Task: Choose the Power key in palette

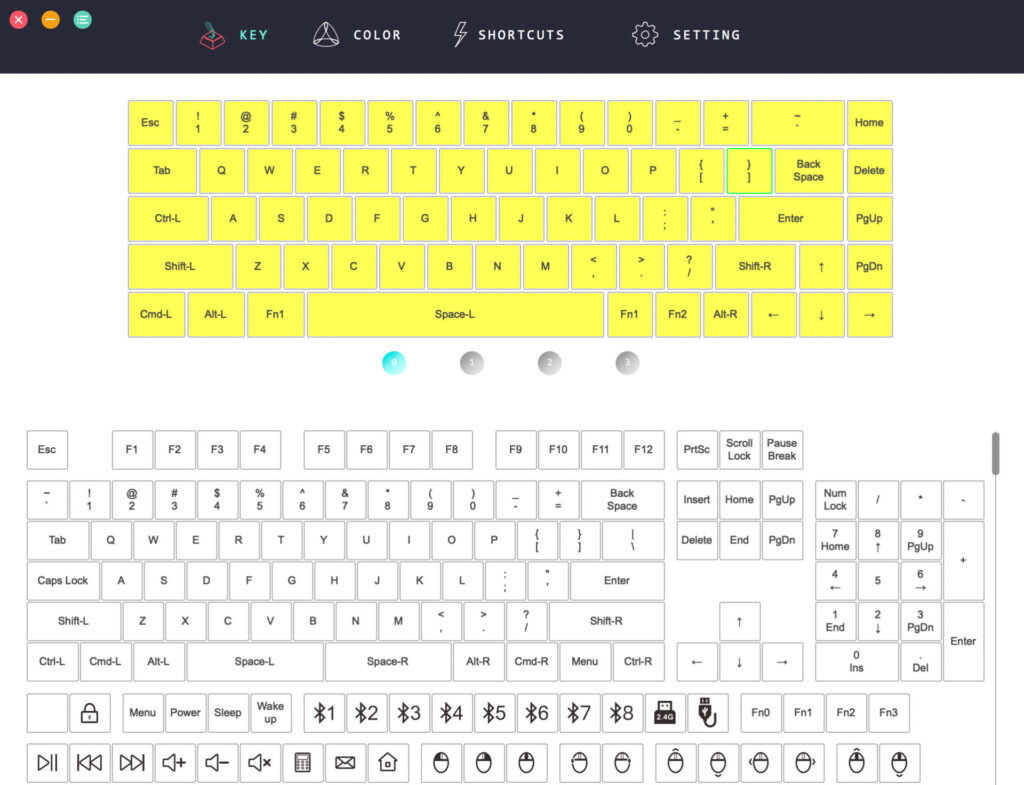Action: [185, 713]
